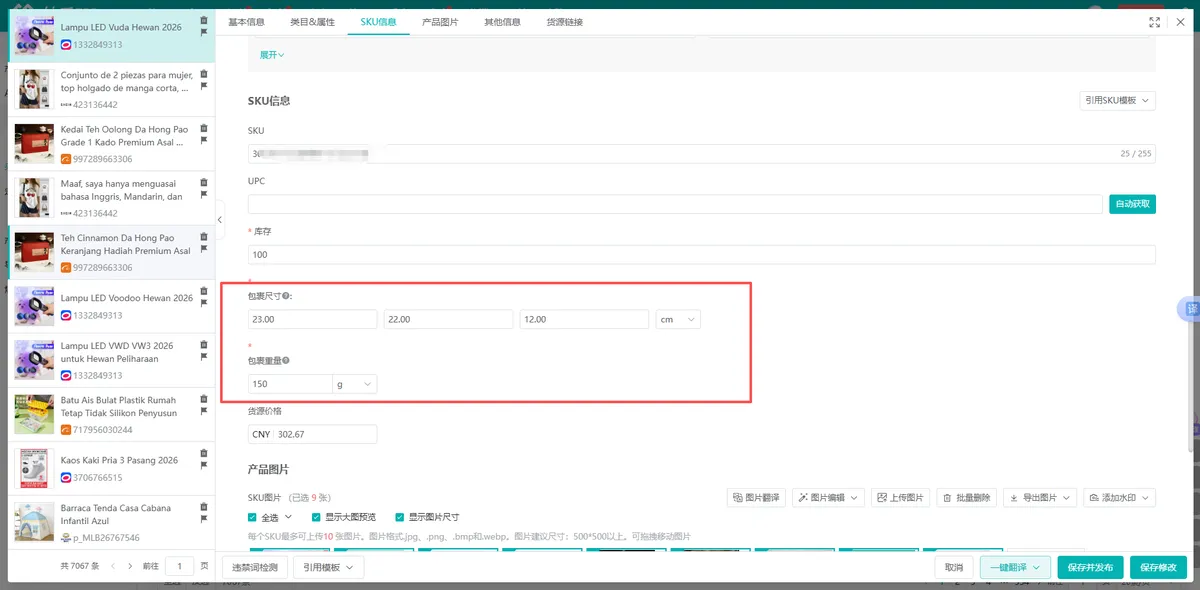Viewport: 1200px width, 590px height.
Task: Uncheck 显示图片尺寸 checkbox
Action: pyautogui.click(x=400, y=517)
